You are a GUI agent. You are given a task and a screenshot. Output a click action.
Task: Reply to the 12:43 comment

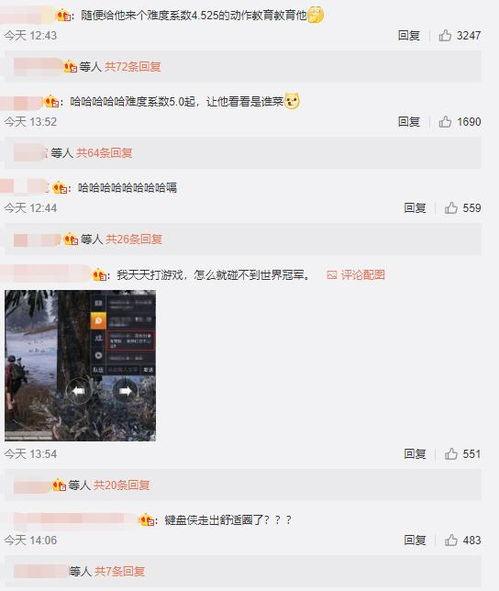tap(409, 35)
